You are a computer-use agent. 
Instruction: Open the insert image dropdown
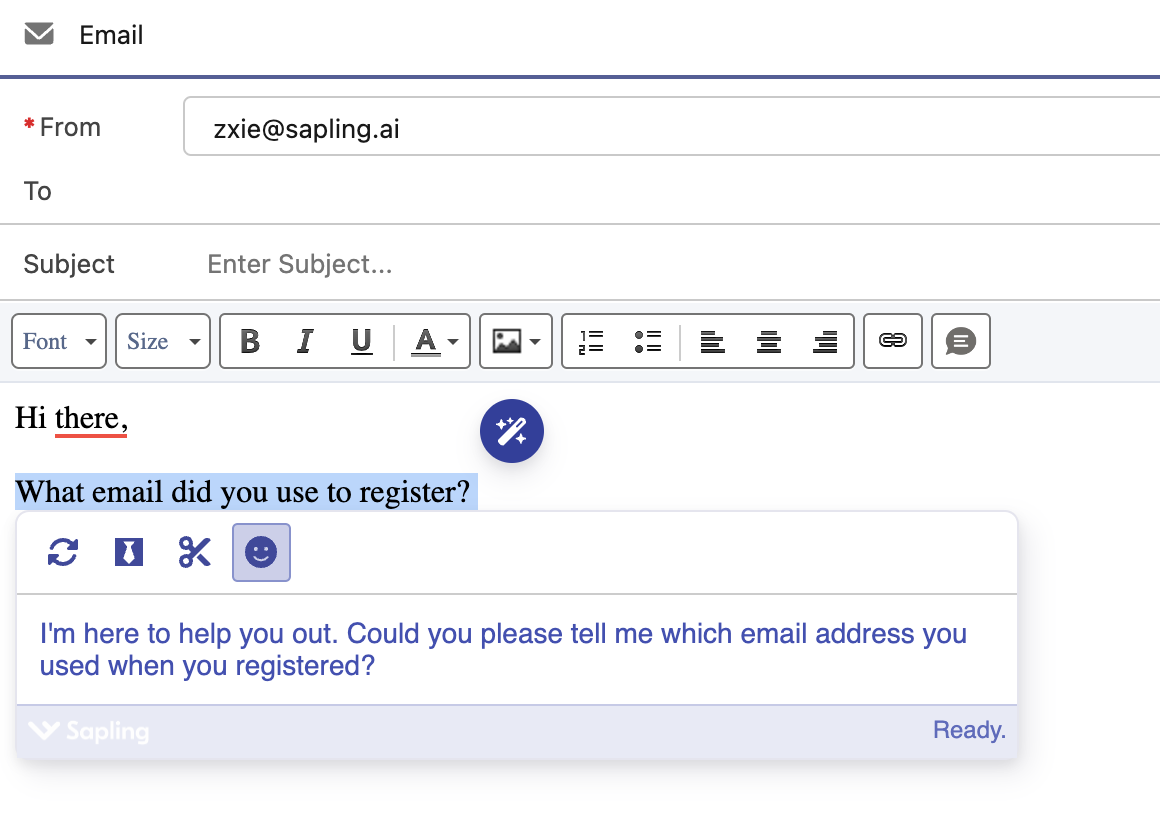516,341
